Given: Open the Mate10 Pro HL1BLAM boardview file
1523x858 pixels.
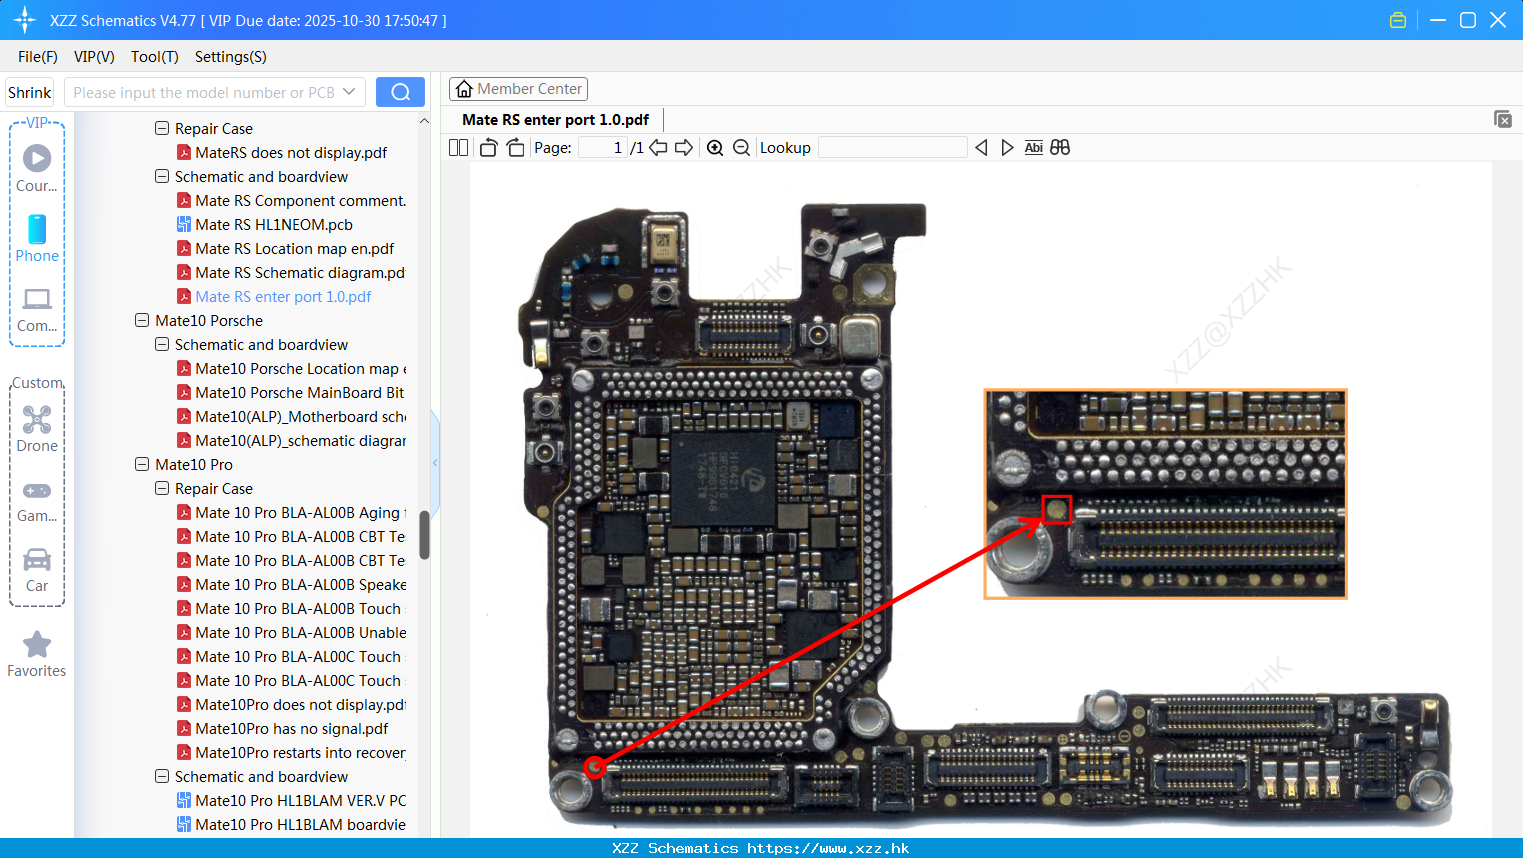Looking at the screenshot, I should 292,825.
